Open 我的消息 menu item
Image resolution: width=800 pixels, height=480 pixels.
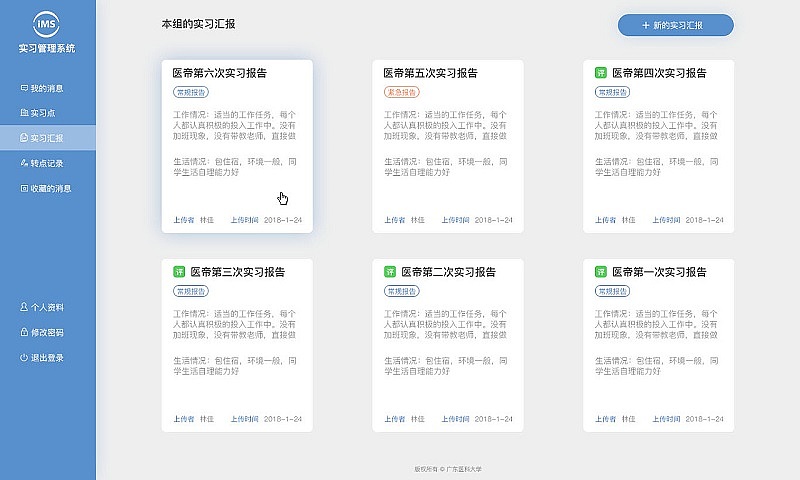coord(47,88)
